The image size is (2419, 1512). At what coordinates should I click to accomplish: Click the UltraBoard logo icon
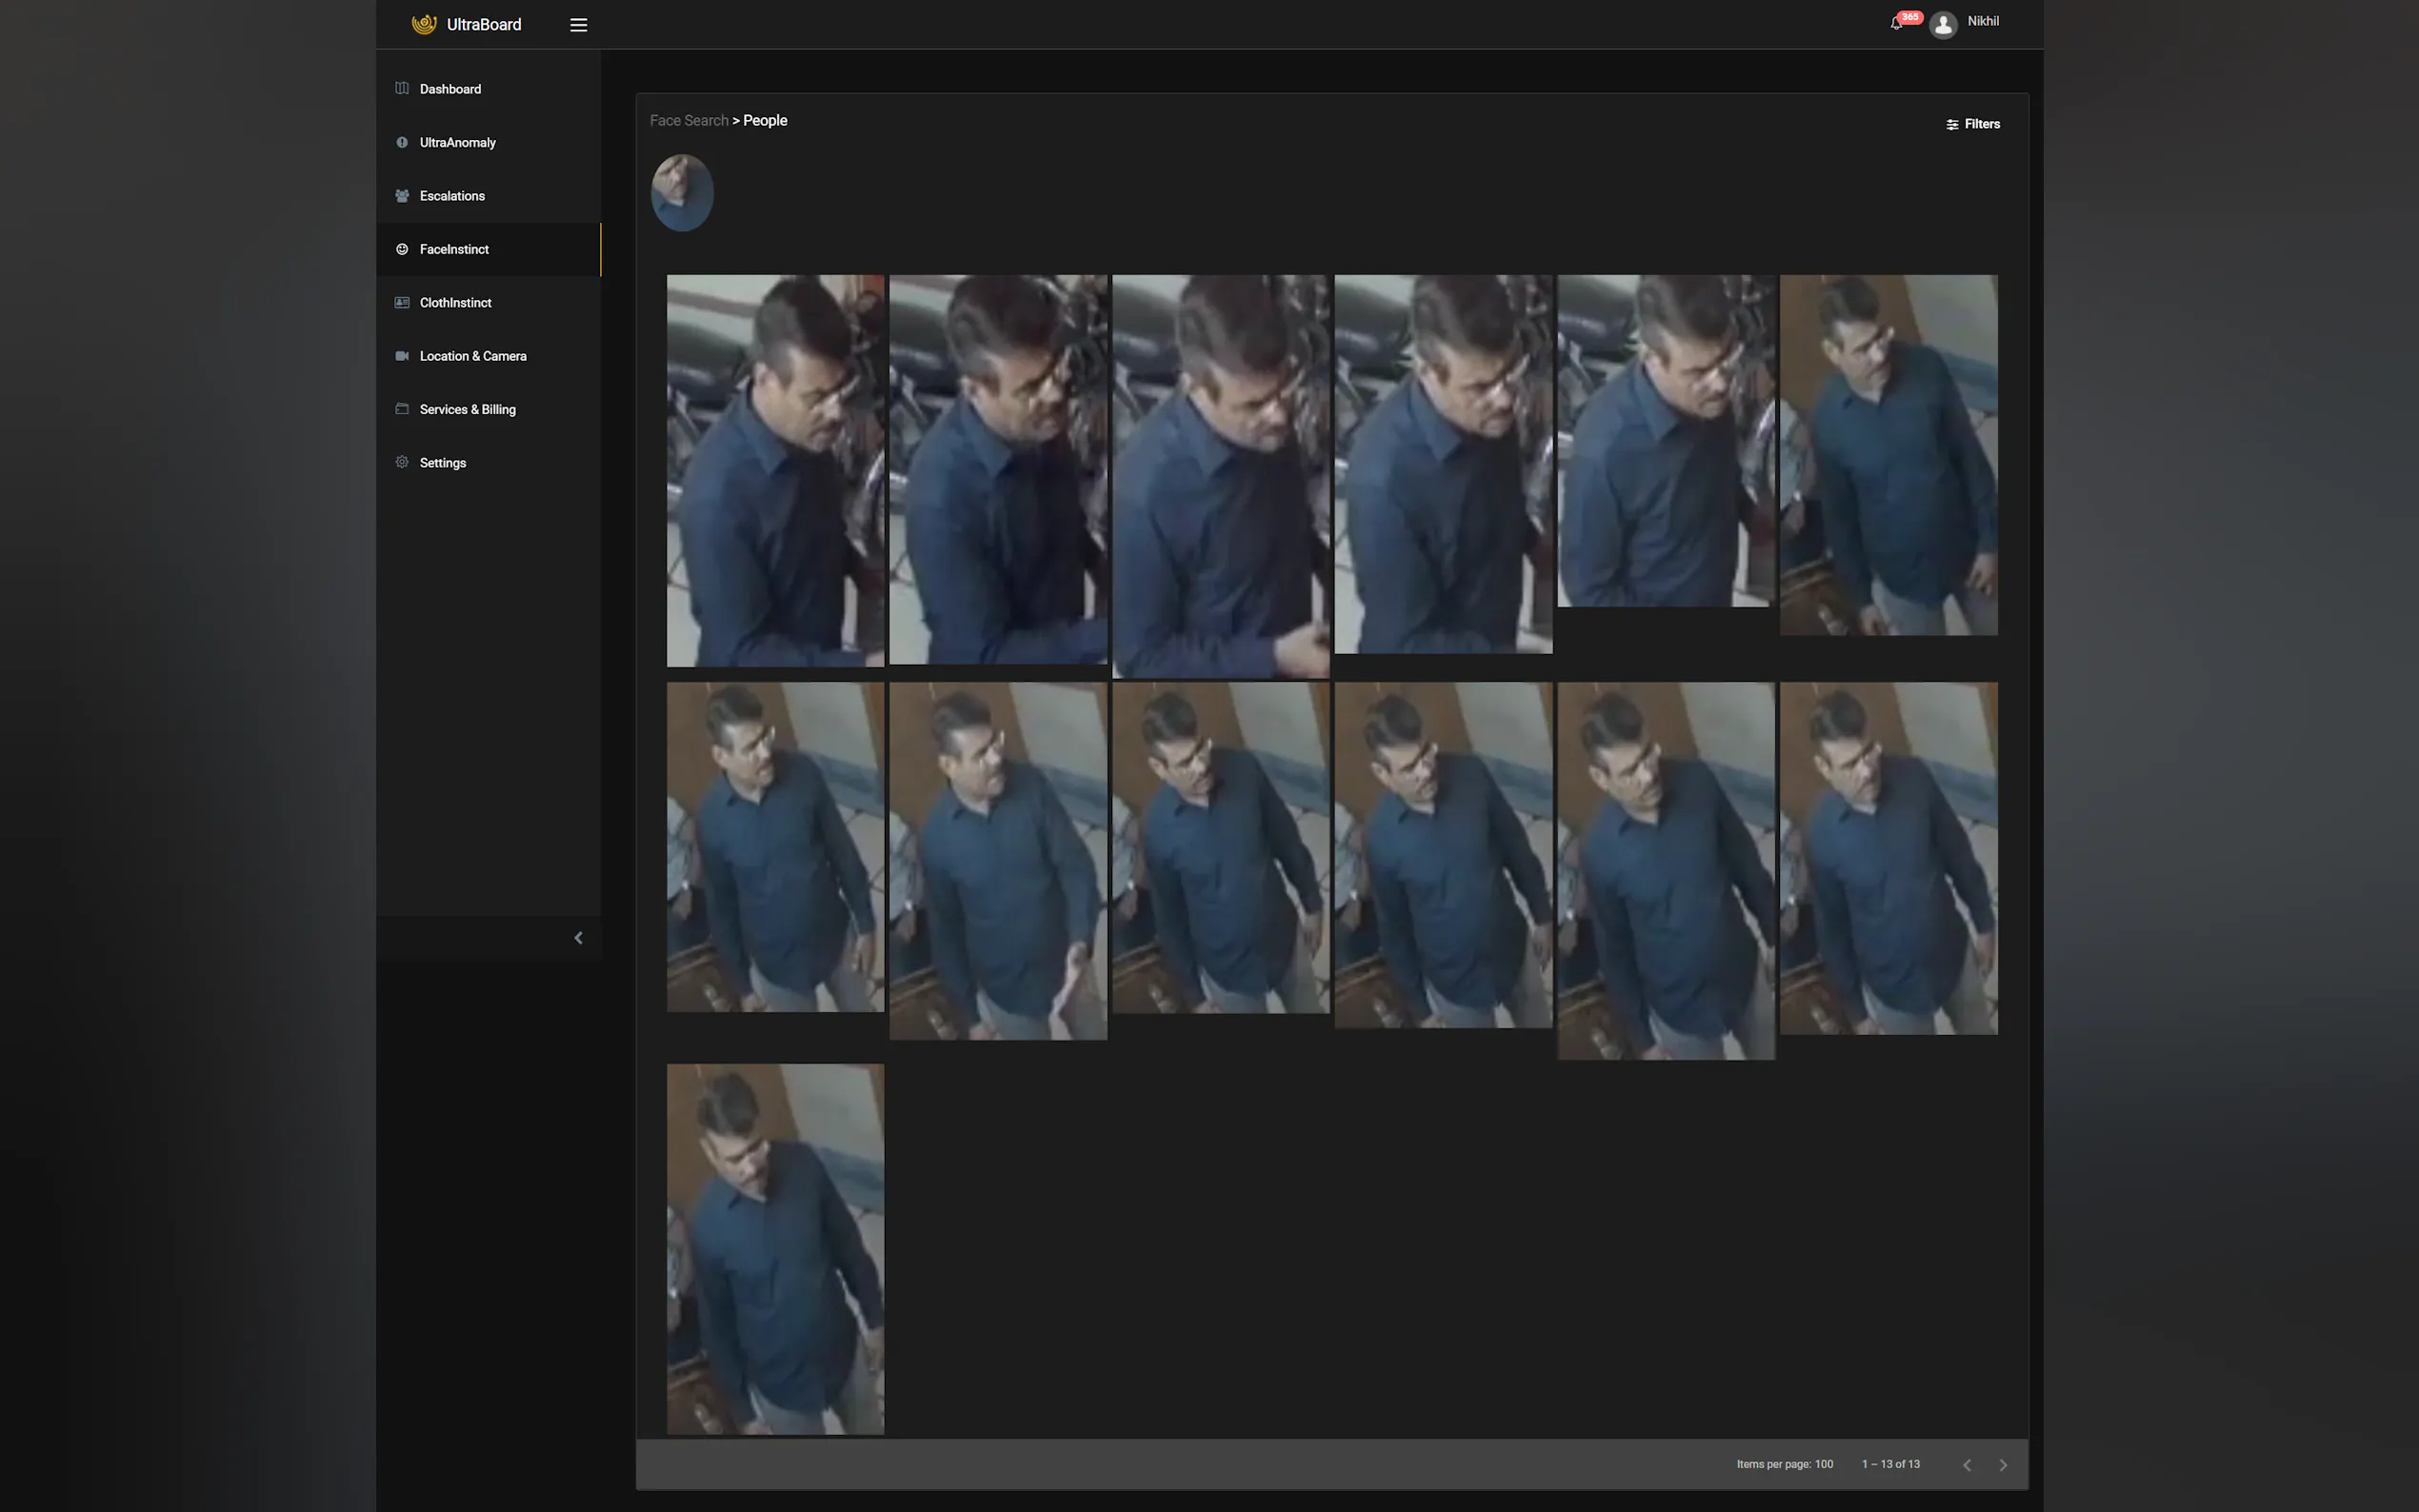(x=424, y=24)
